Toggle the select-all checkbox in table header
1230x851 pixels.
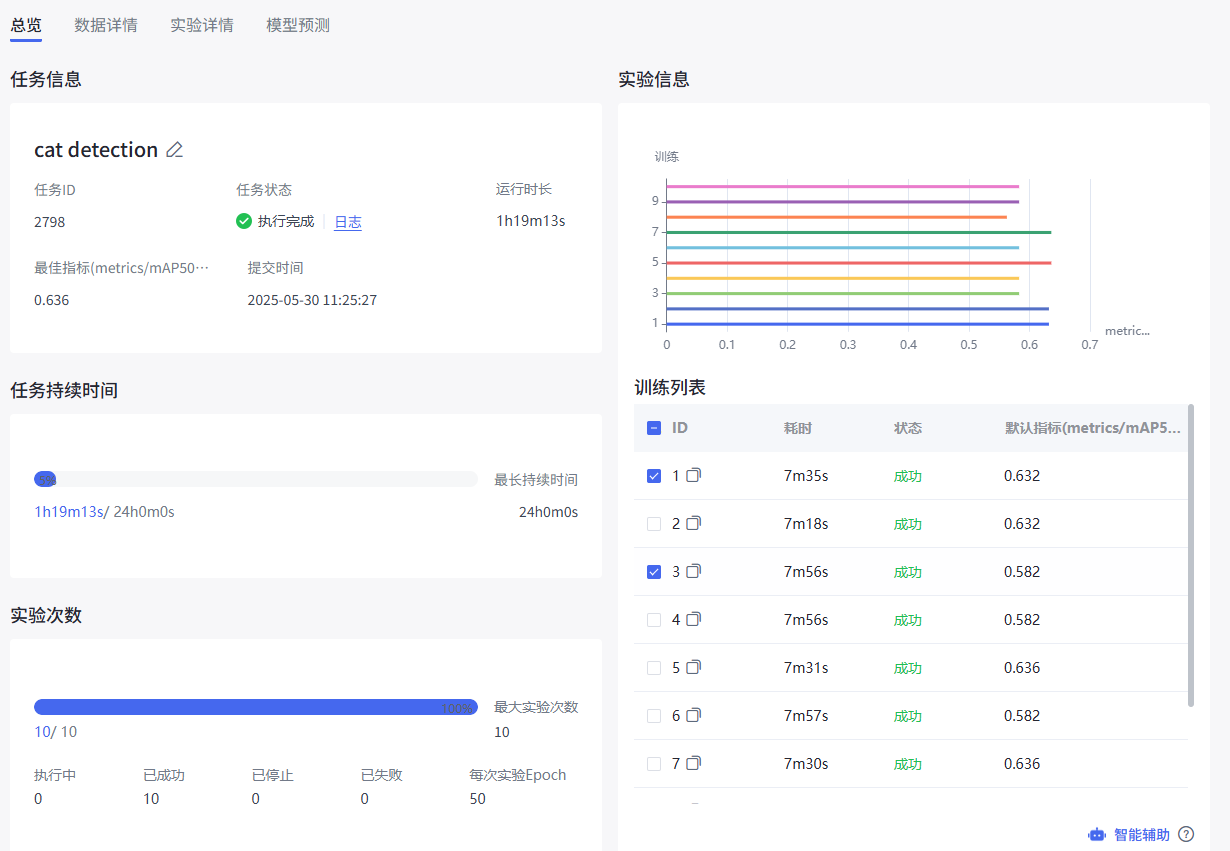tap(654, 428)
